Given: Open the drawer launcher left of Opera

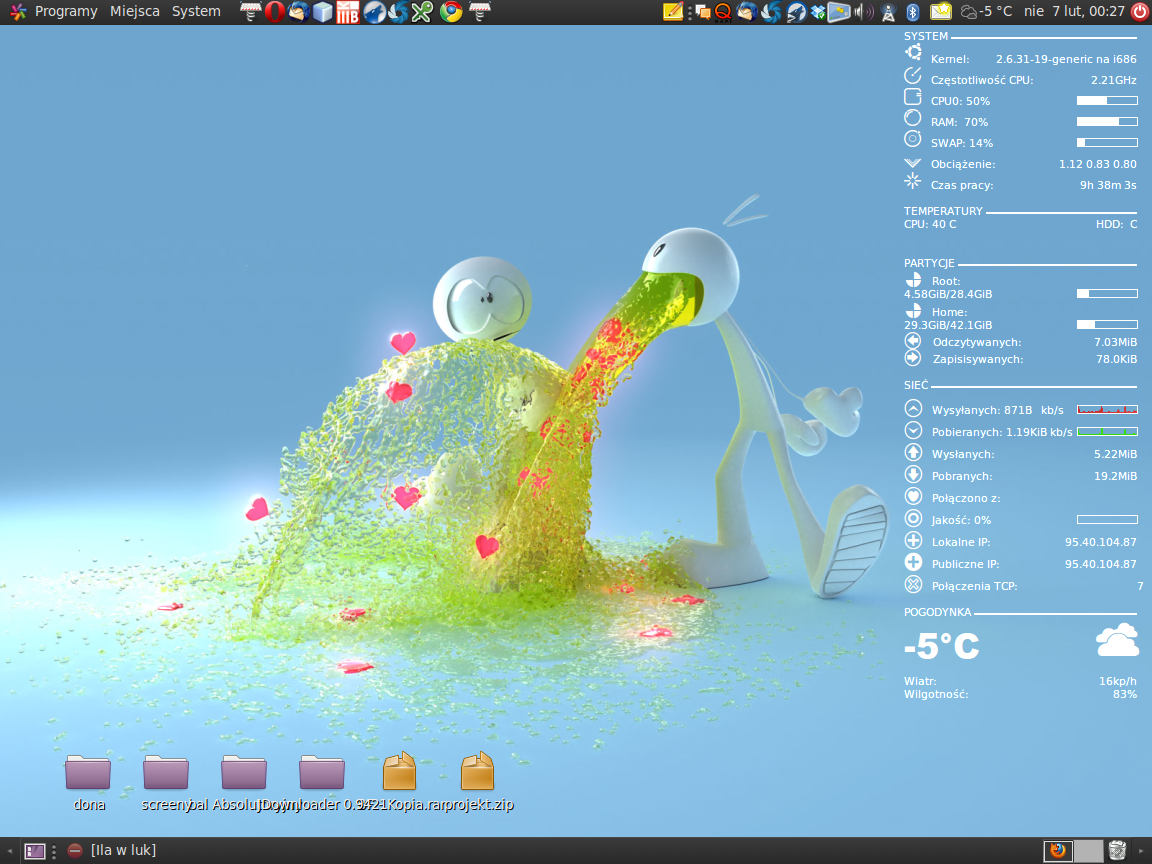Looking at the screenshot, I should pyautogui.click(x=251, y=12).
